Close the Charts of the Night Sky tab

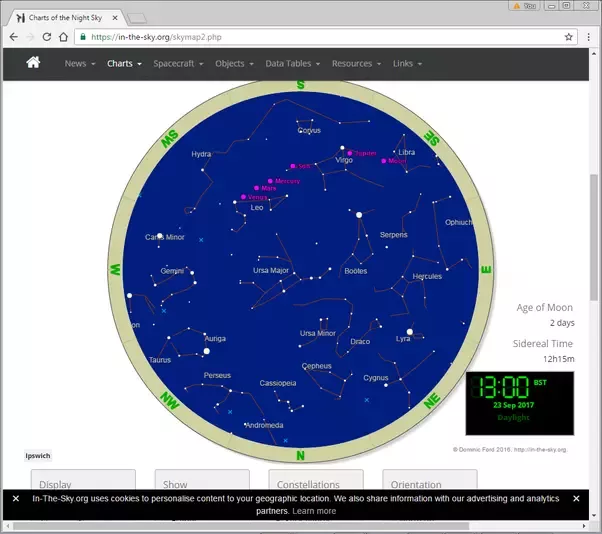point(115,18)
